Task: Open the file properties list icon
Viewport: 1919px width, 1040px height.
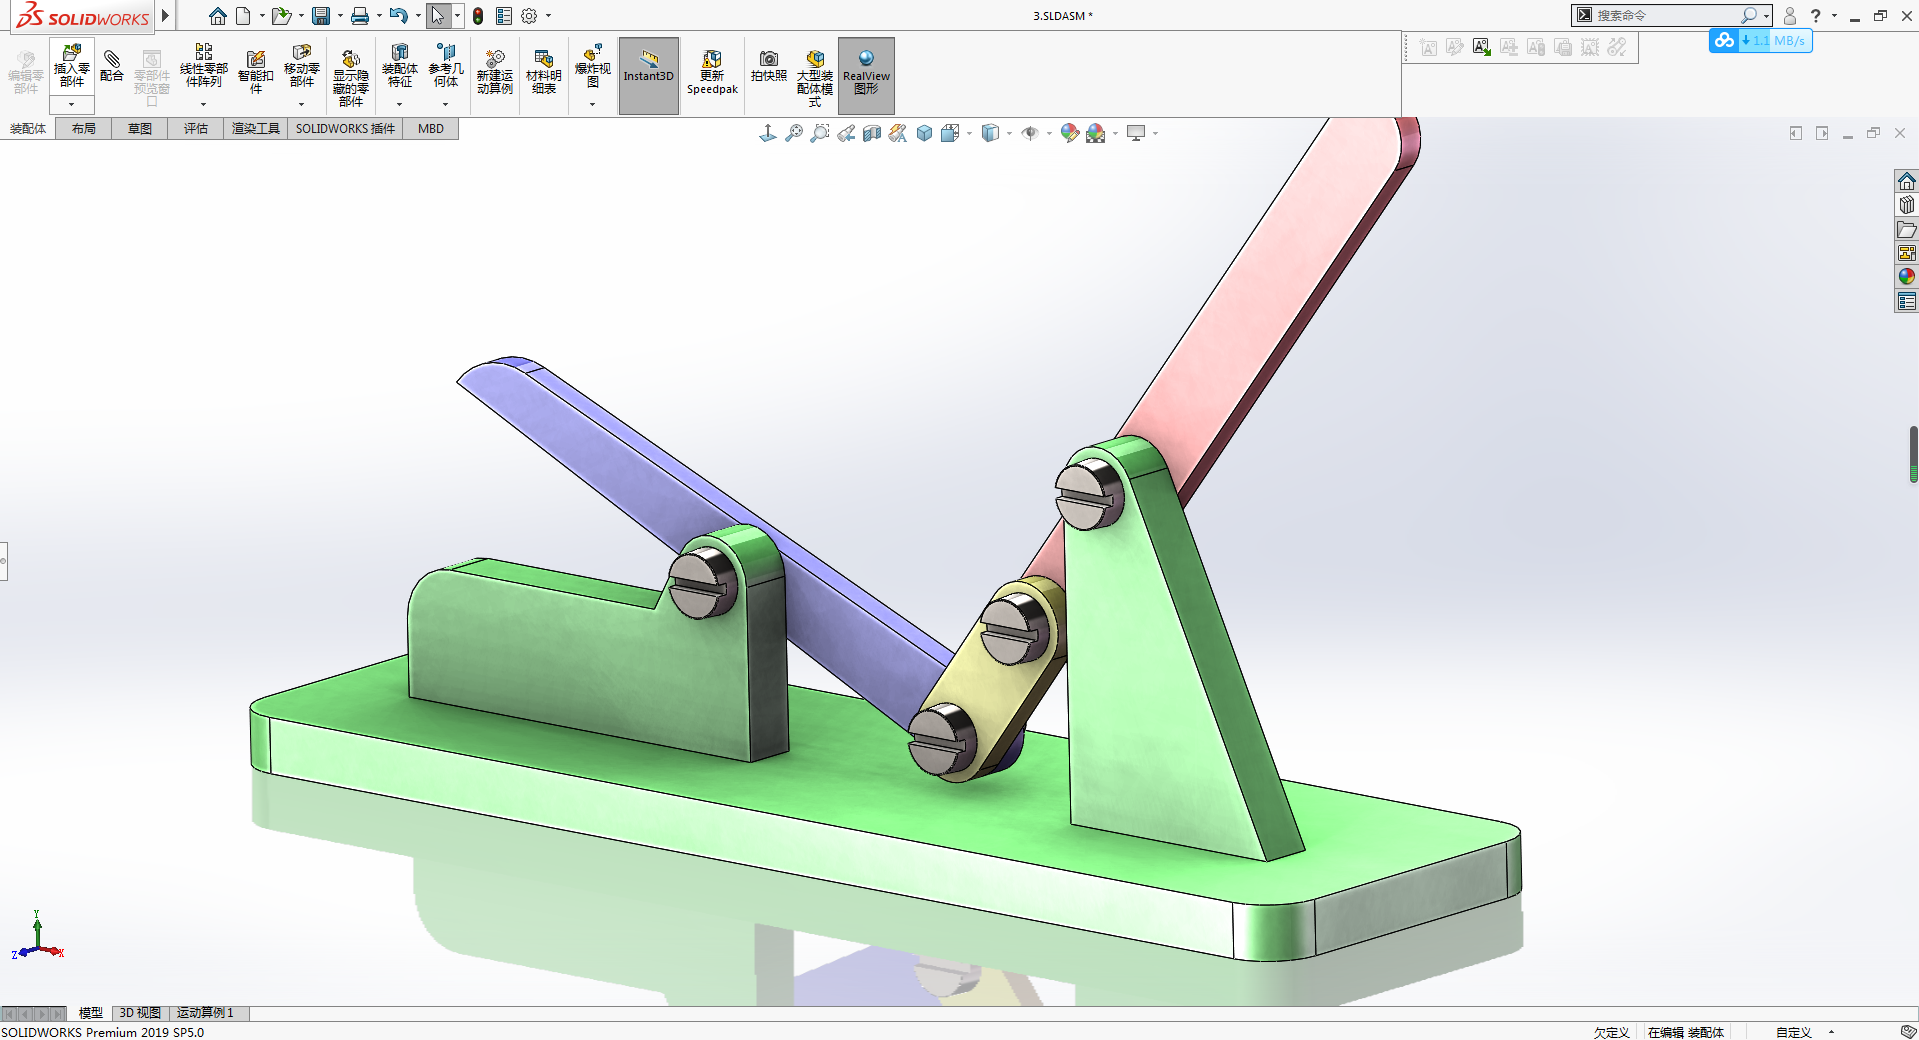Action: [504, 16]
